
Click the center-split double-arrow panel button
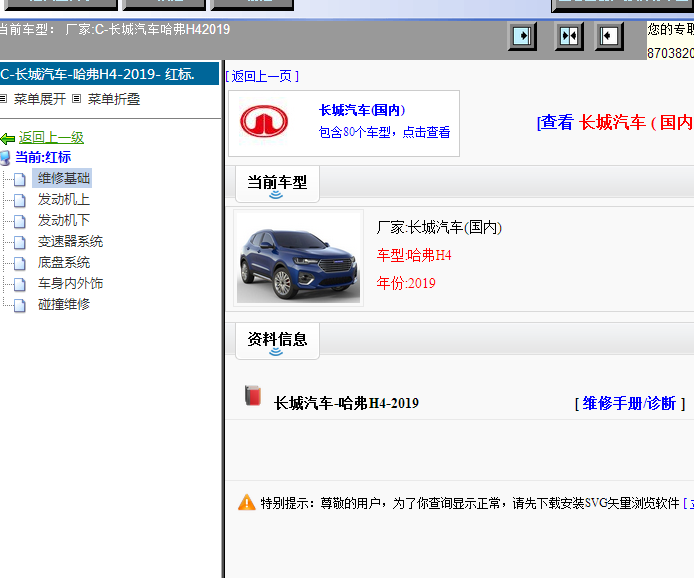569,36
